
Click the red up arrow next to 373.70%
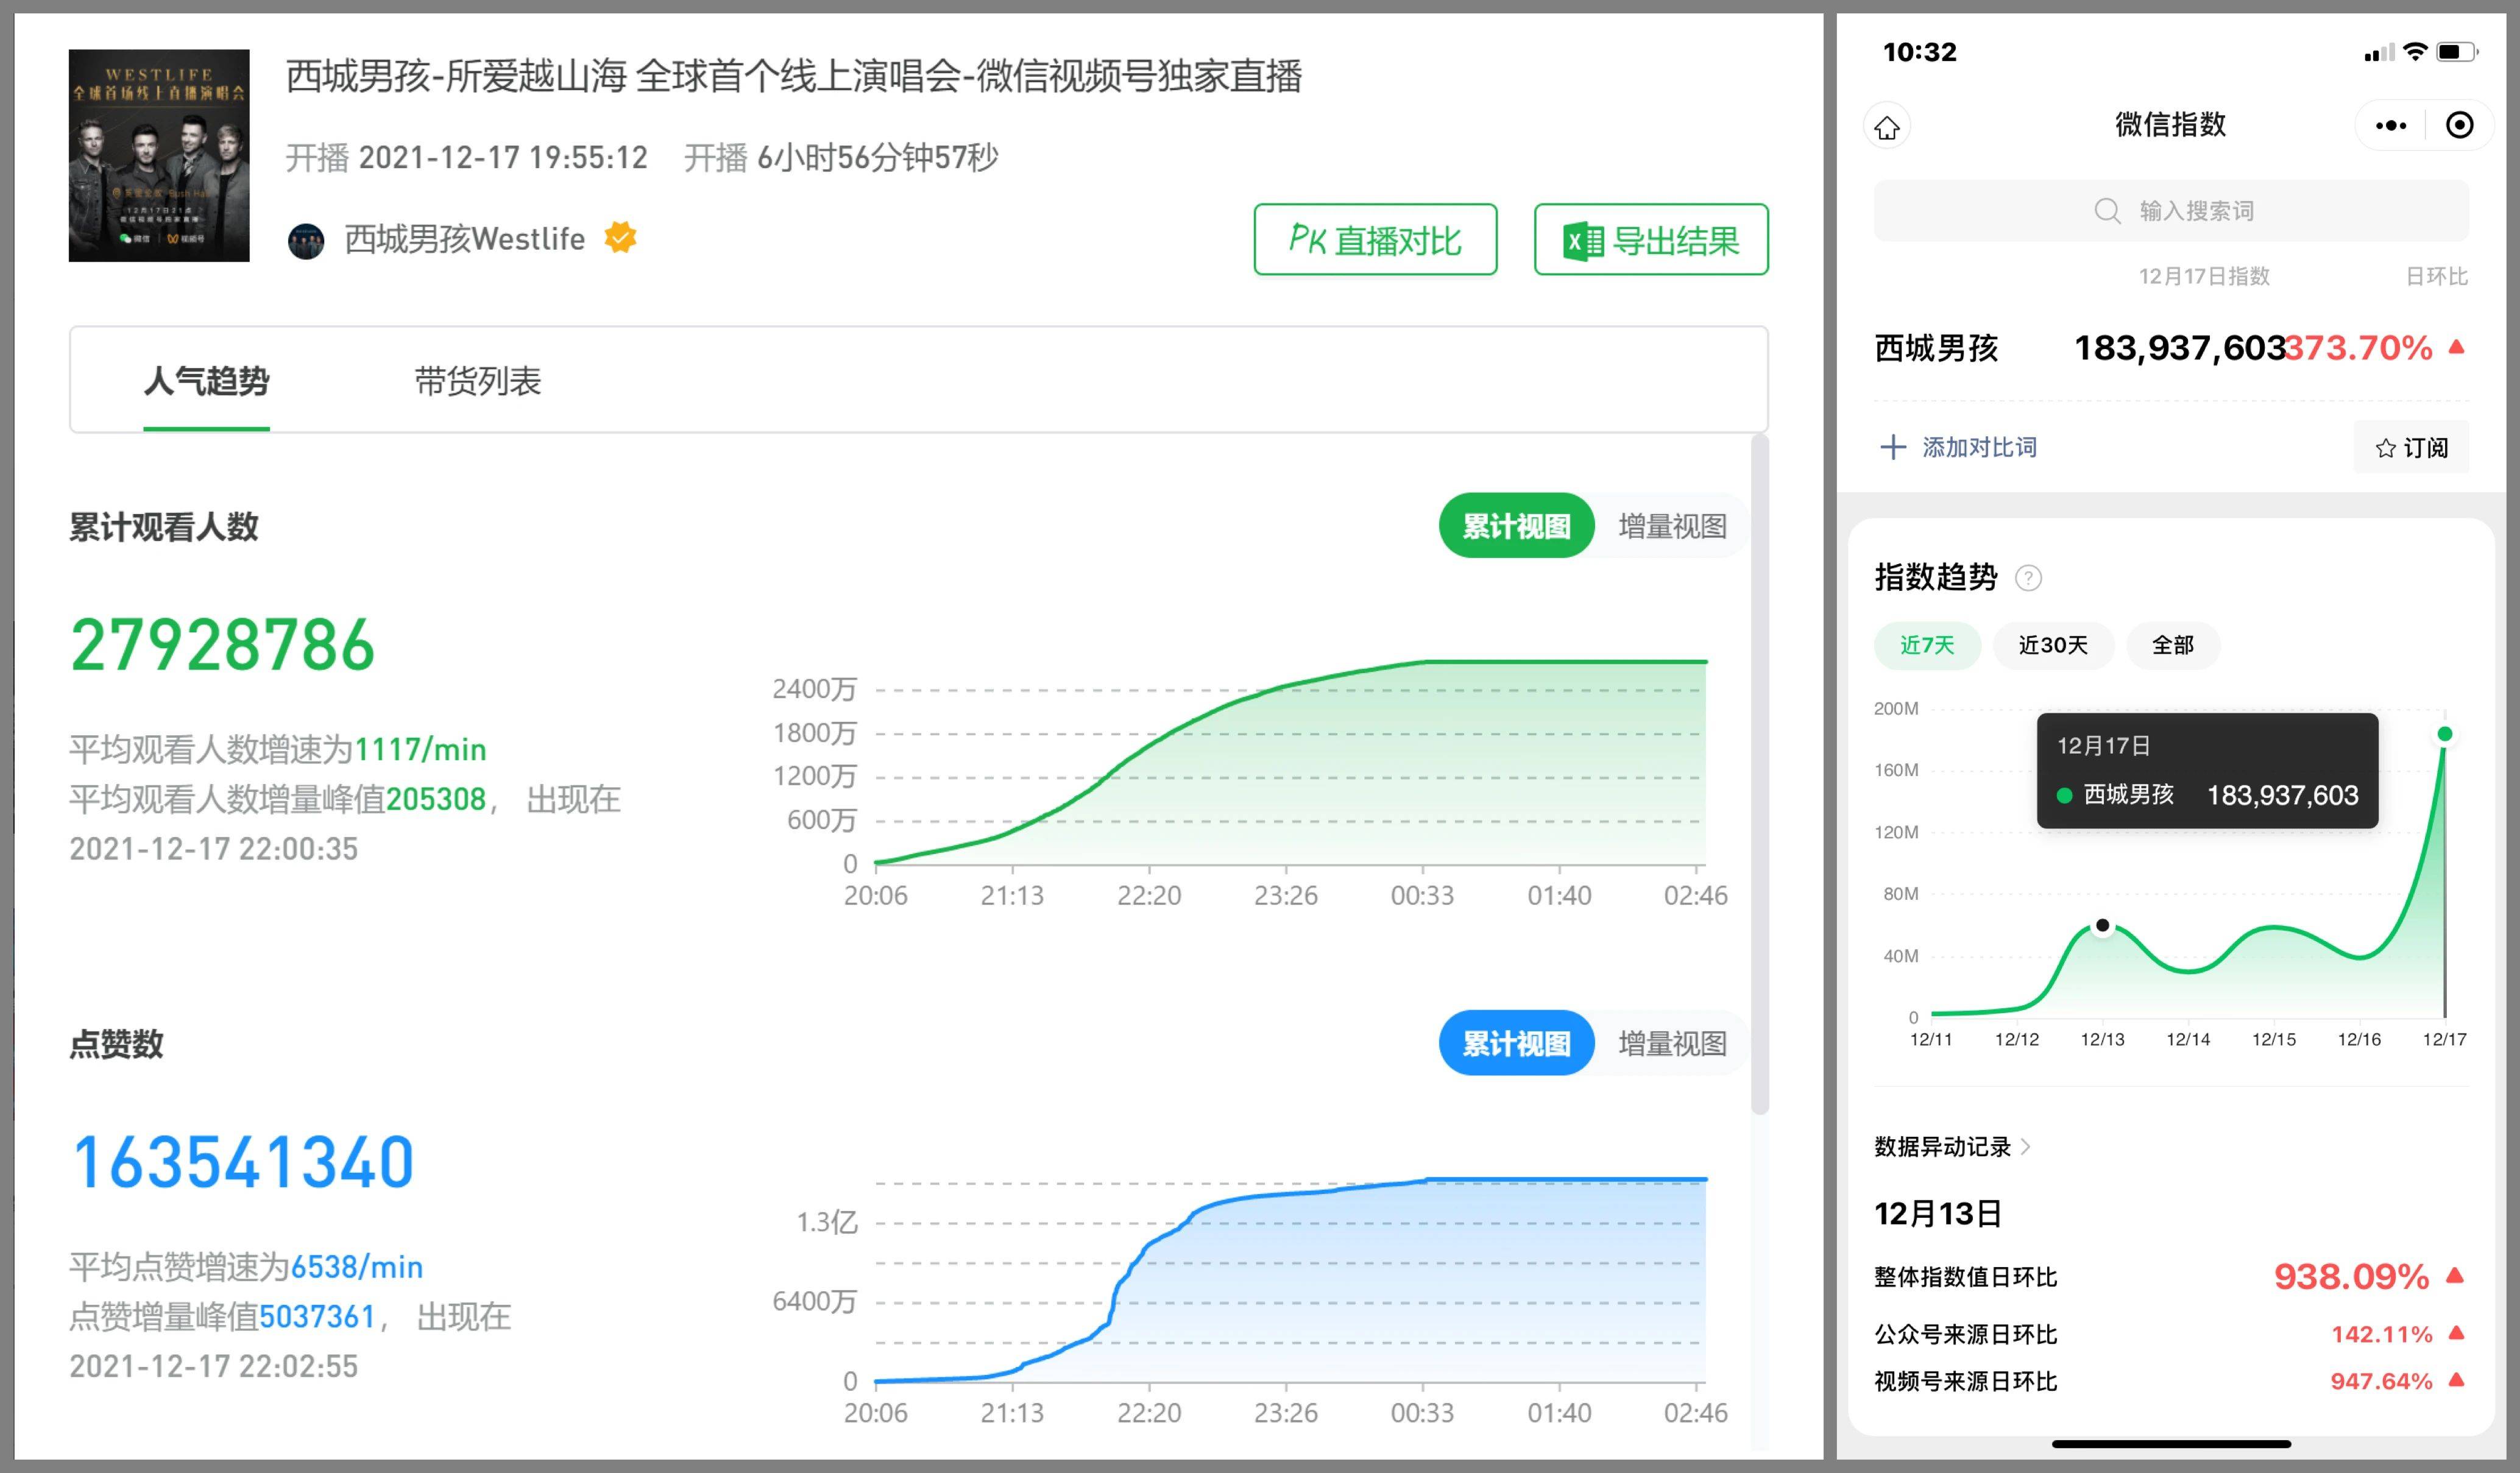click(2457, 348)
